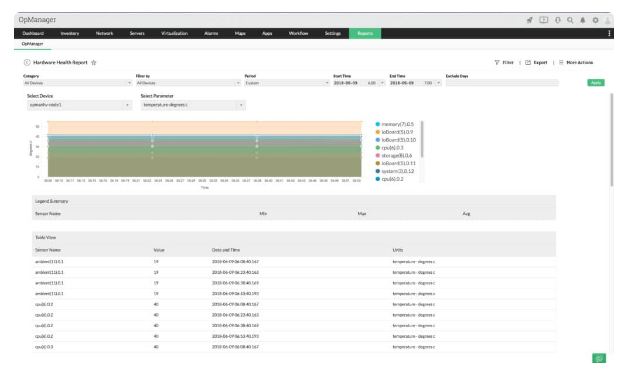637x376 pixels.
Task: Open the video presentation monitor icon
Action: (x=544, y=20)
